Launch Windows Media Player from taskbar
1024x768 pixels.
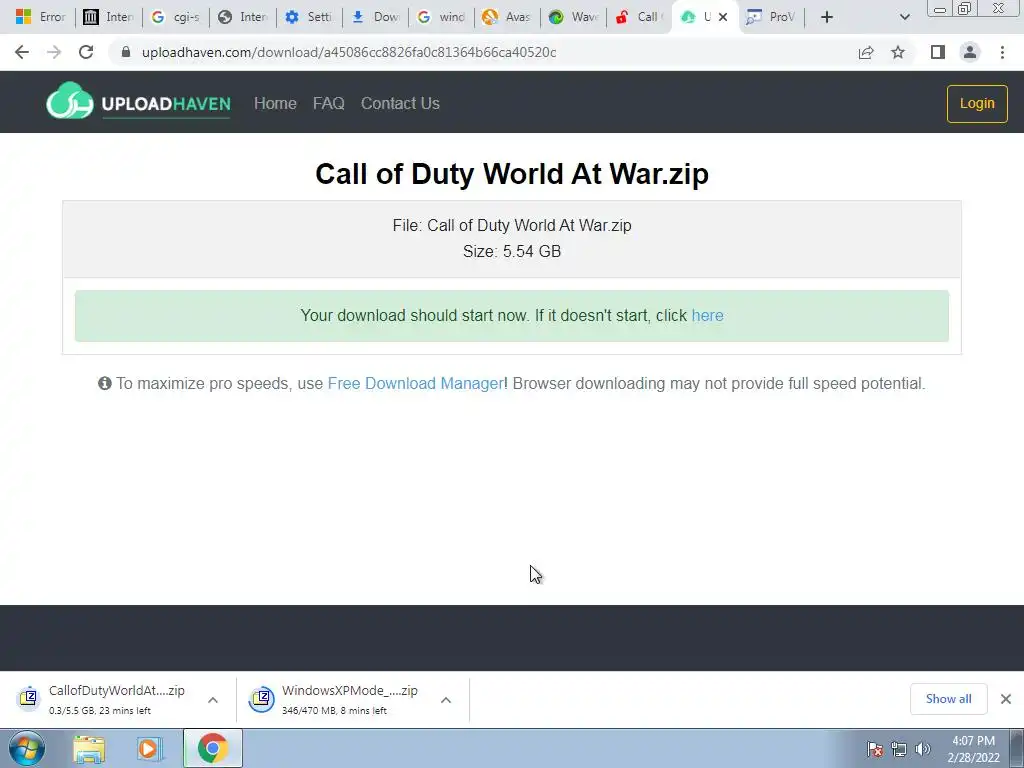149,749
